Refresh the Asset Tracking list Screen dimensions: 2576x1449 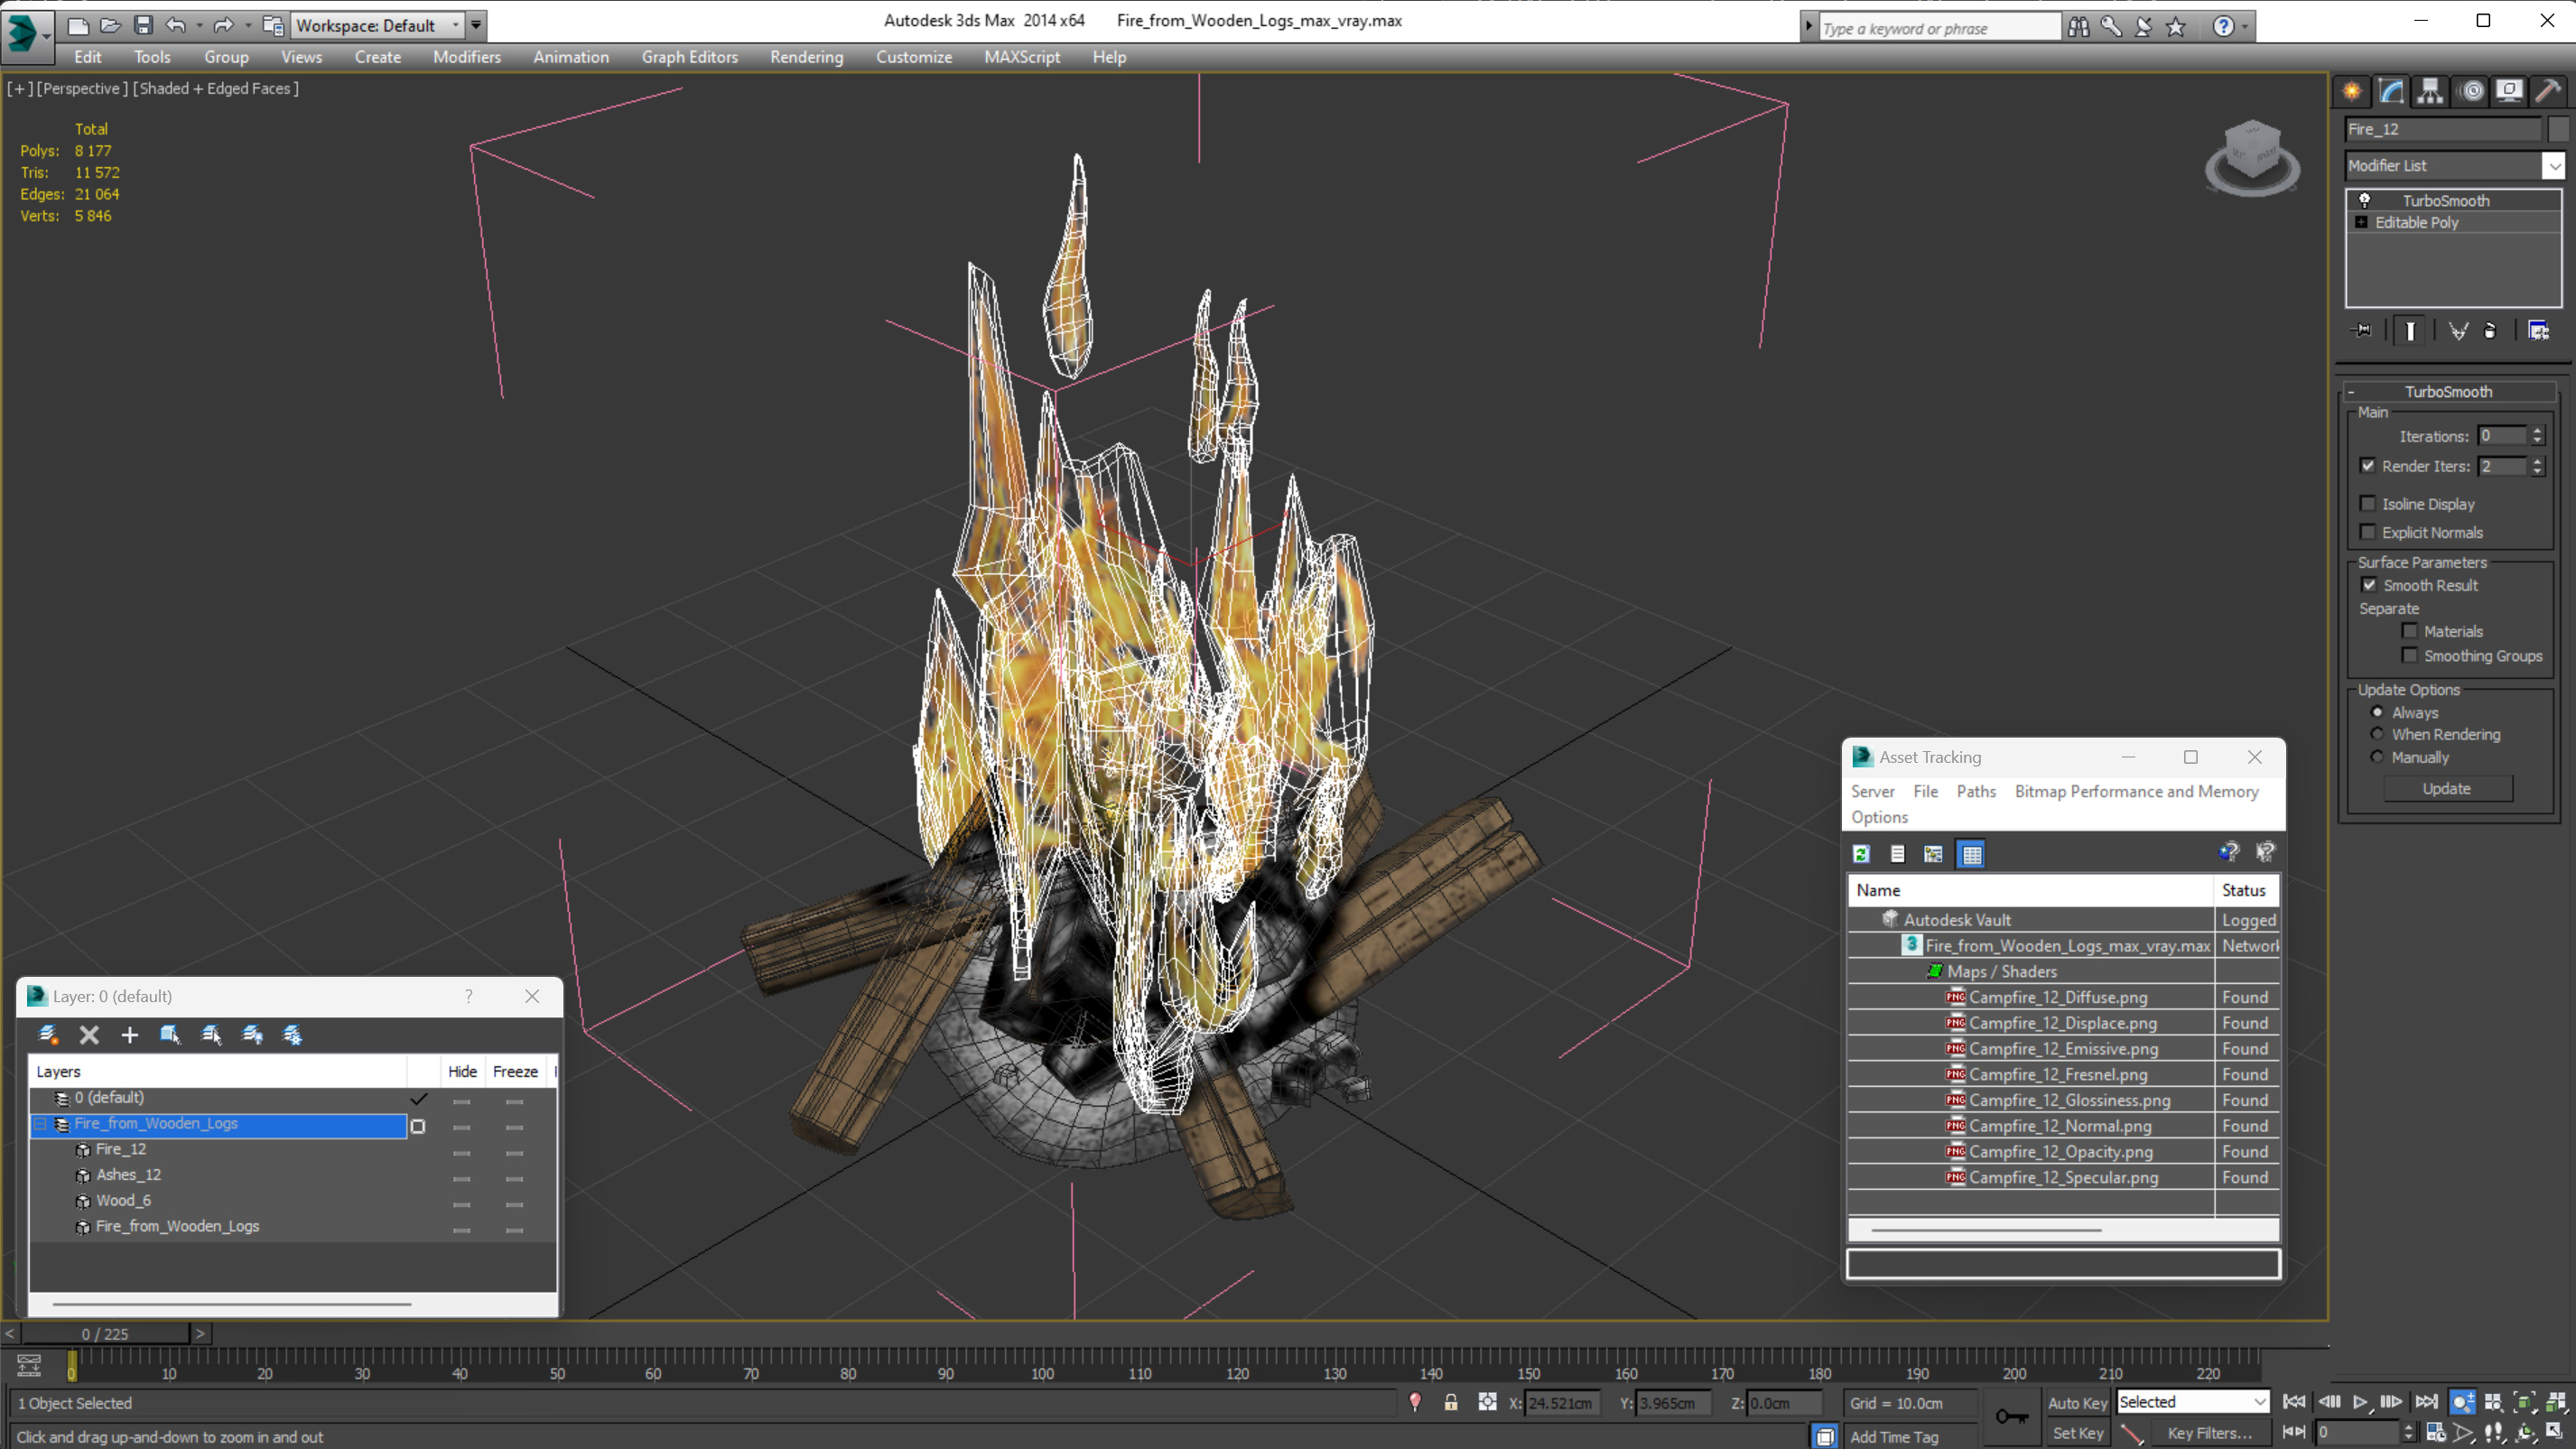(x=1861, y=854)
